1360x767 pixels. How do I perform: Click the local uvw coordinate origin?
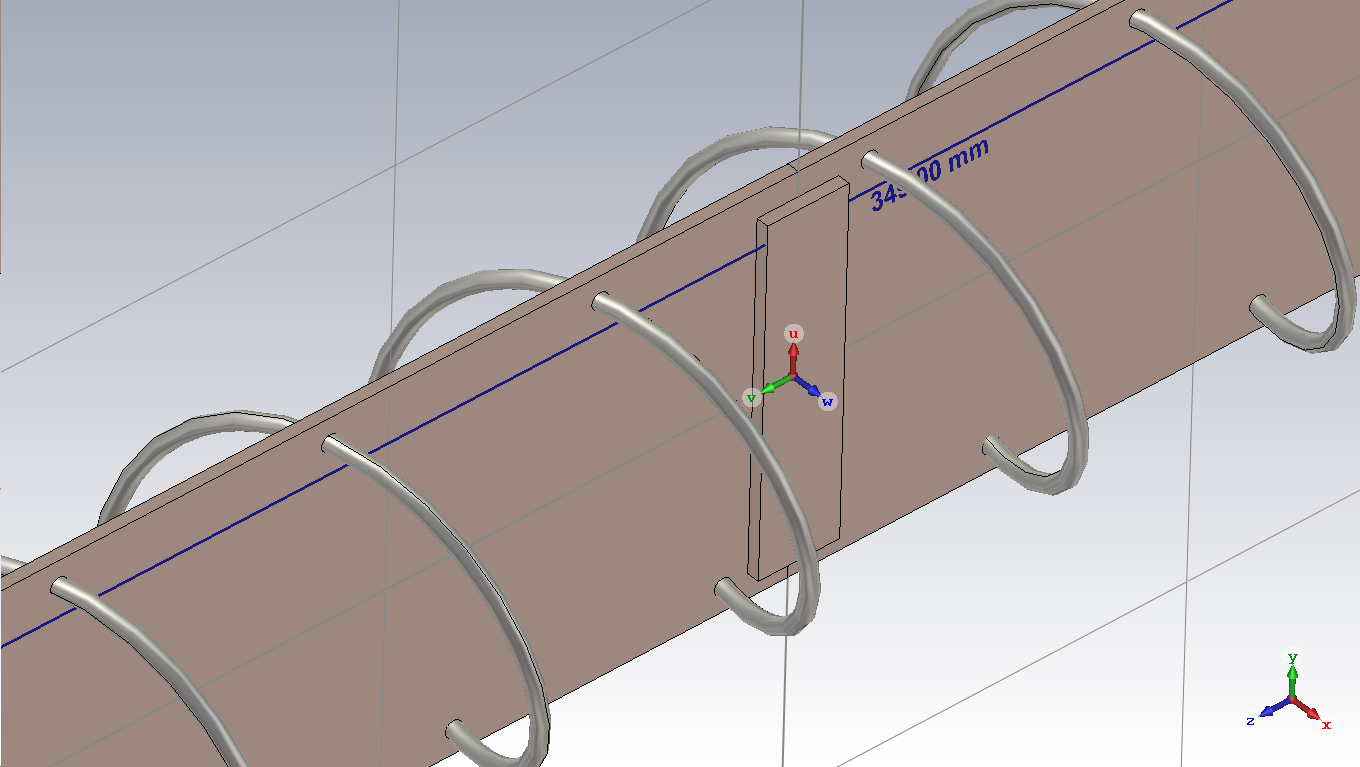tap(793, 377)
